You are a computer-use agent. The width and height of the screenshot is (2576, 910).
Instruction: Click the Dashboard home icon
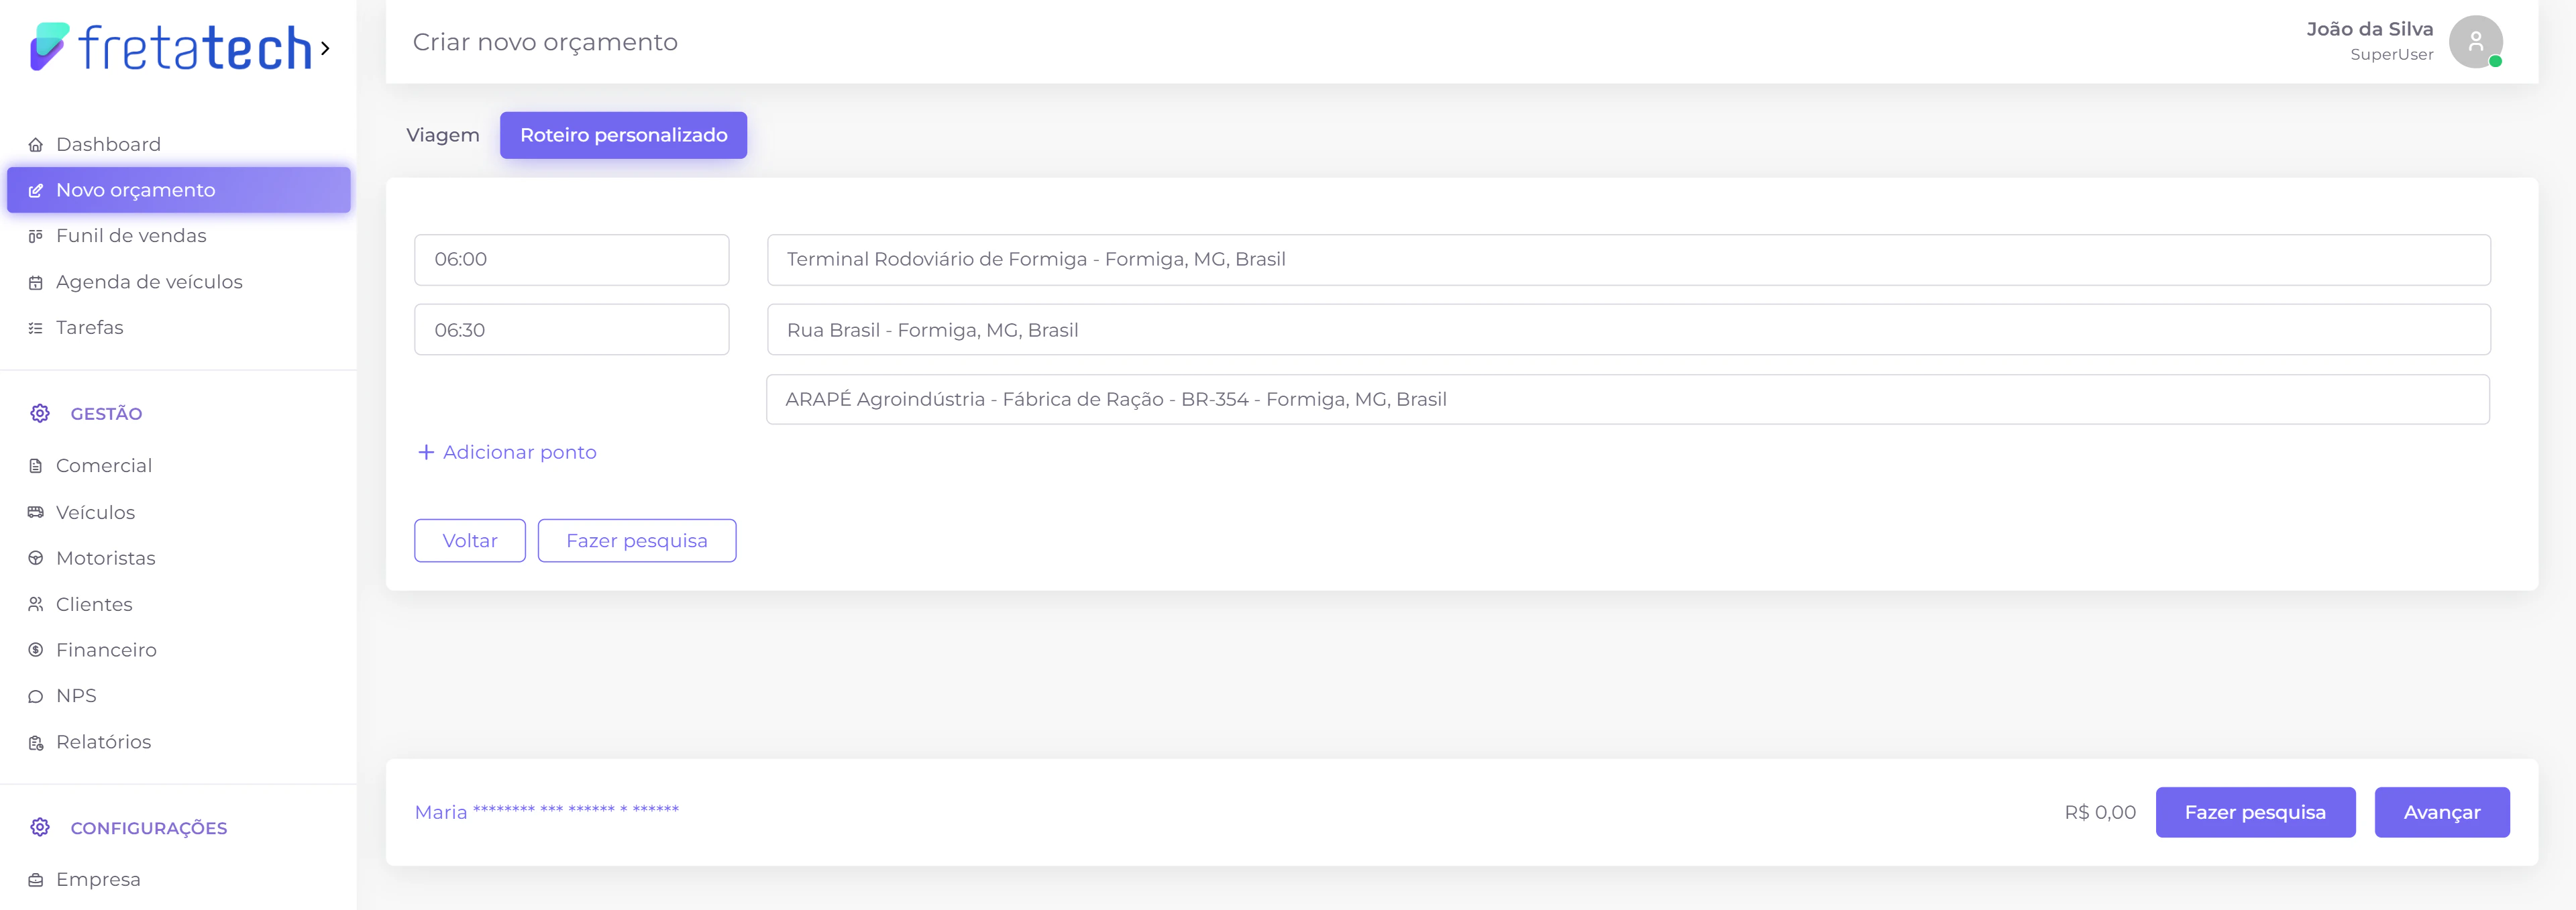(36, 145)
